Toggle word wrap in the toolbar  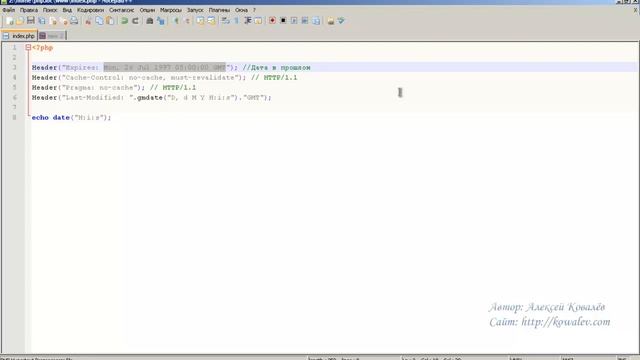click(225, 21)
